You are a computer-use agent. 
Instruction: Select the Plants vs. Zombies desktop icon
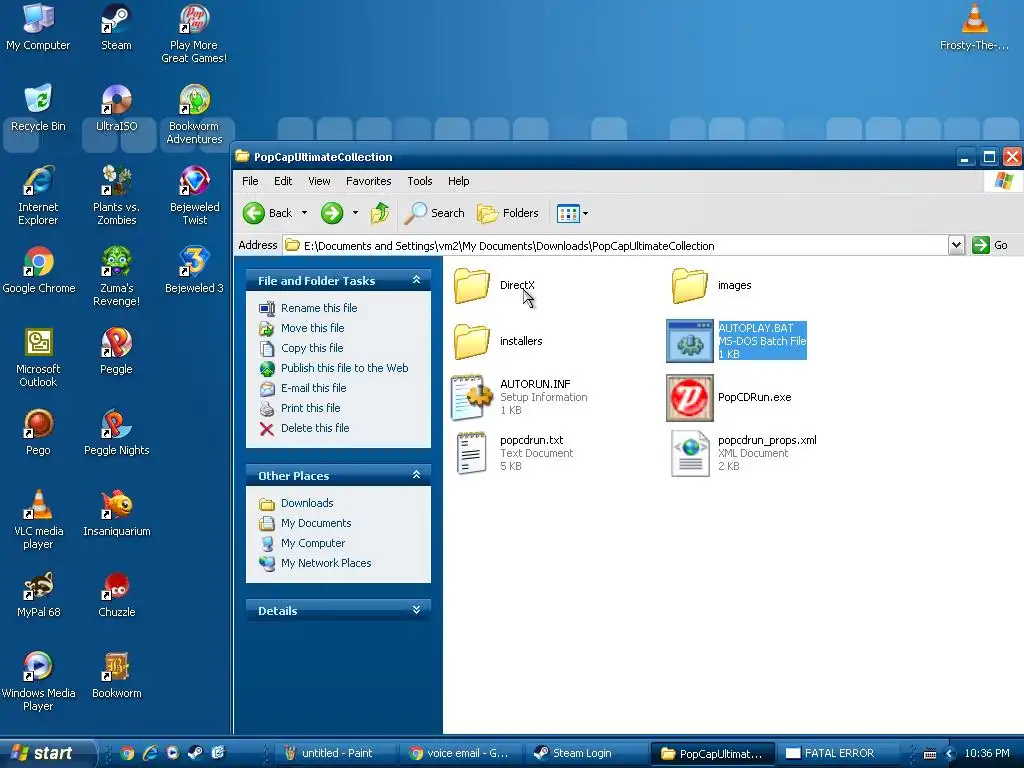(x=116, y=195)
